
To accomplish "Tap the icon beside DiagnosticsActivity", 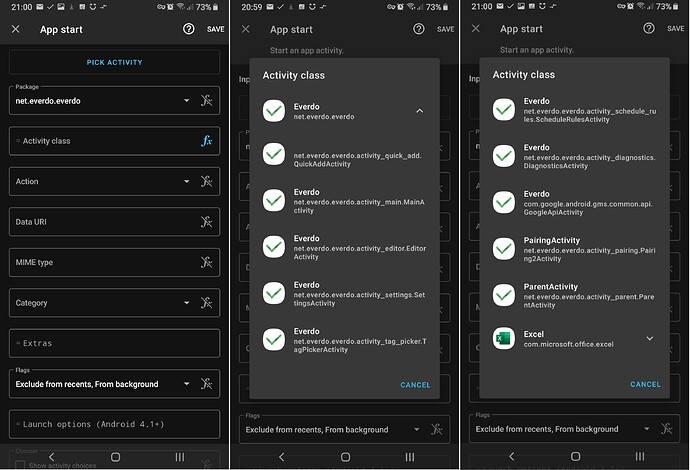I will click(x=504, y=156).
